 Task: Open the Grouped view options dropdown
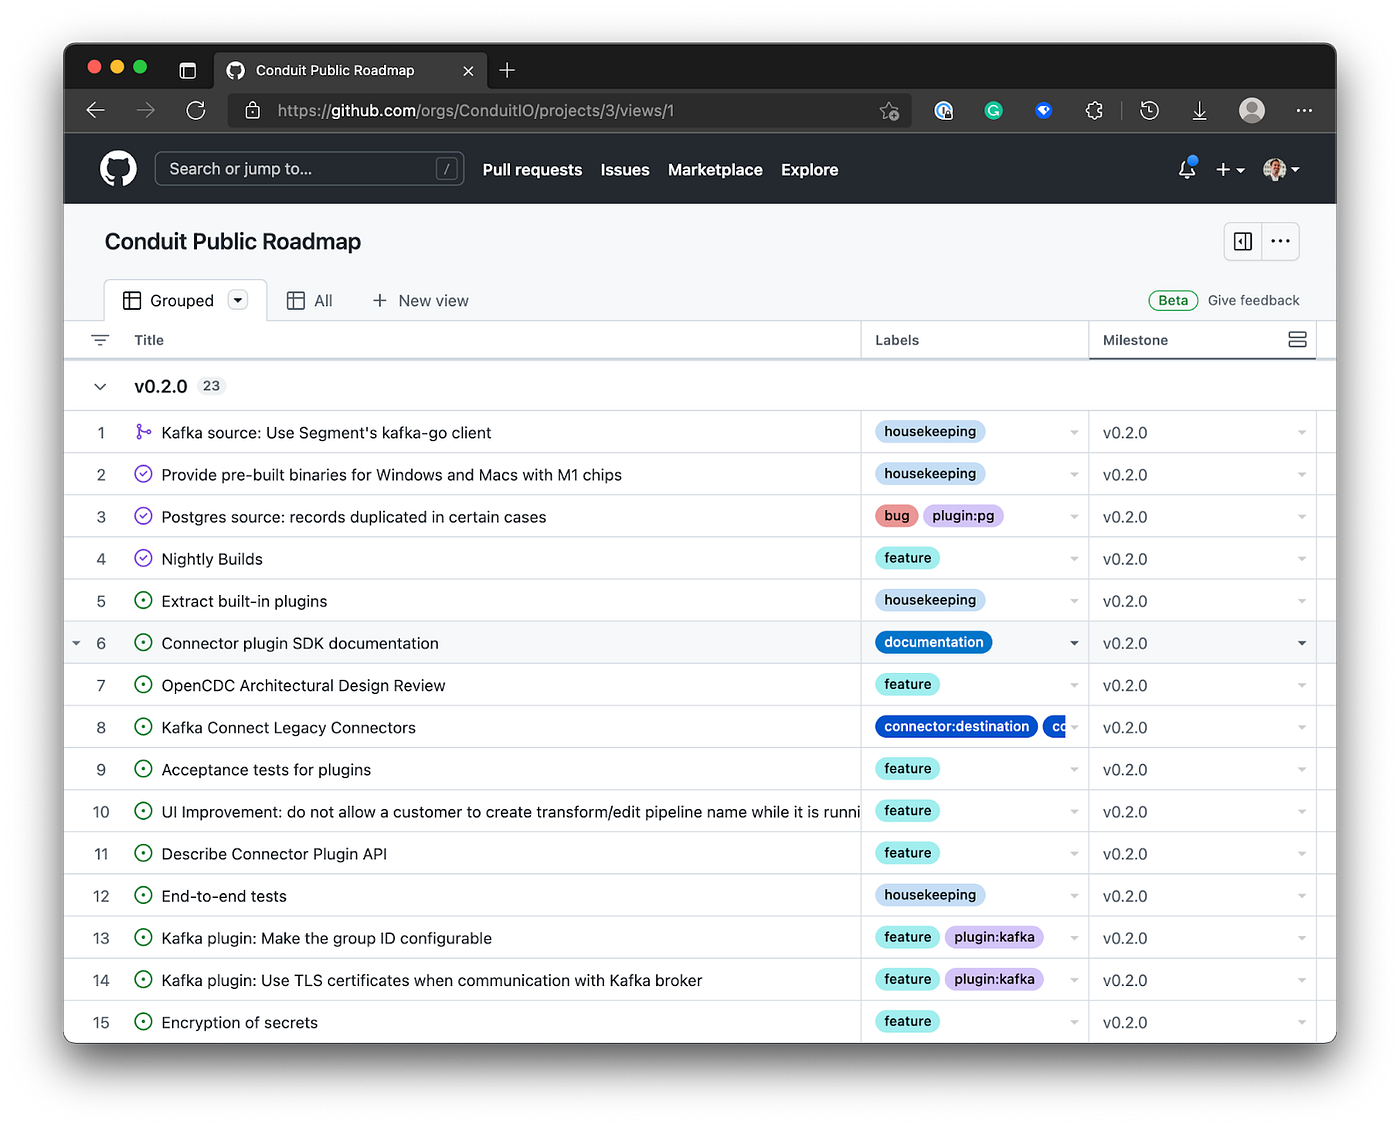[x=238, y=300]
